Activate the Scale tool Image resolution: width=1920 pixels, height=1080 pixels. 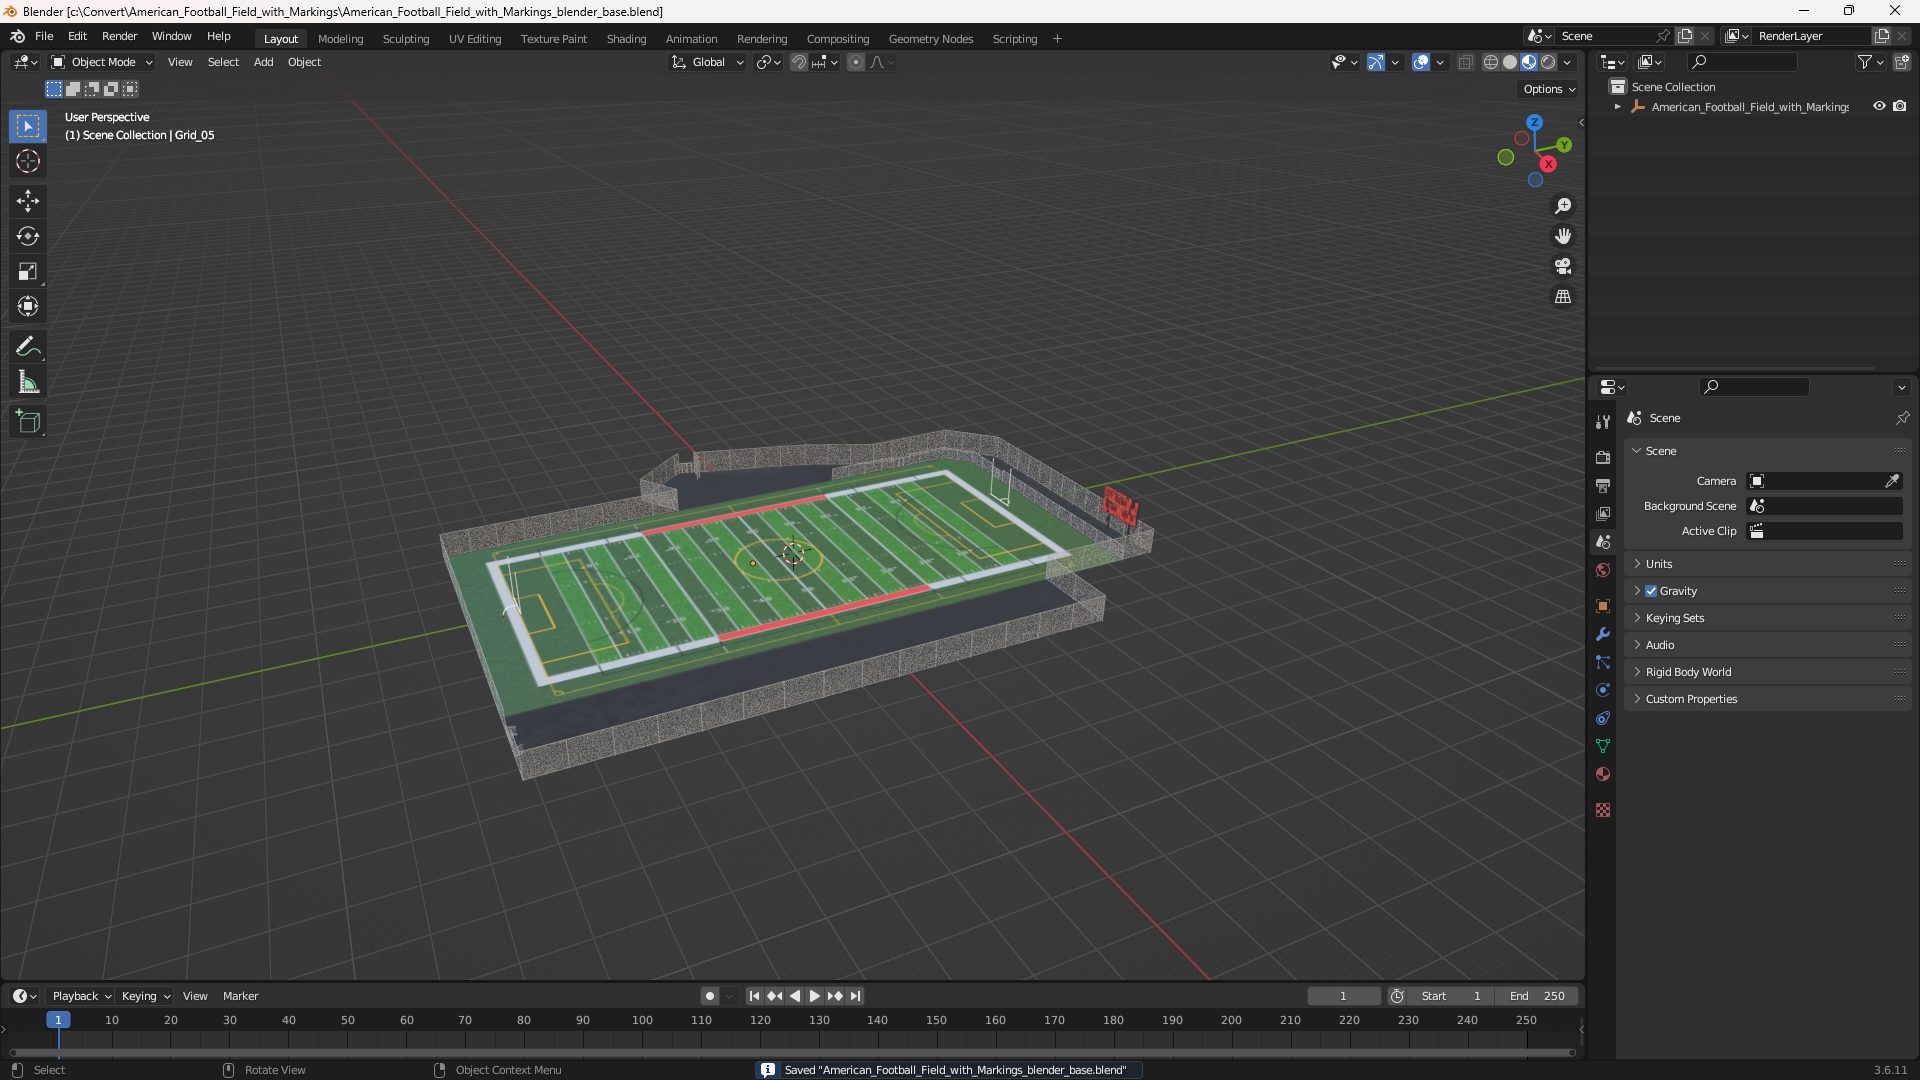[x=28, y=271]
